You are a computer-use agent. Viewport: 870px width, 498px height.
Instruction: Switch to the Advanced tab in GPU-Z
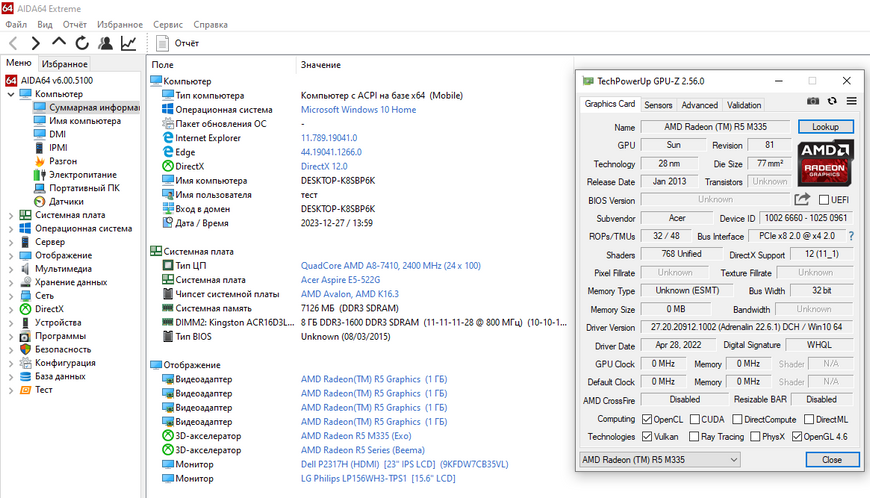[700, 105]
